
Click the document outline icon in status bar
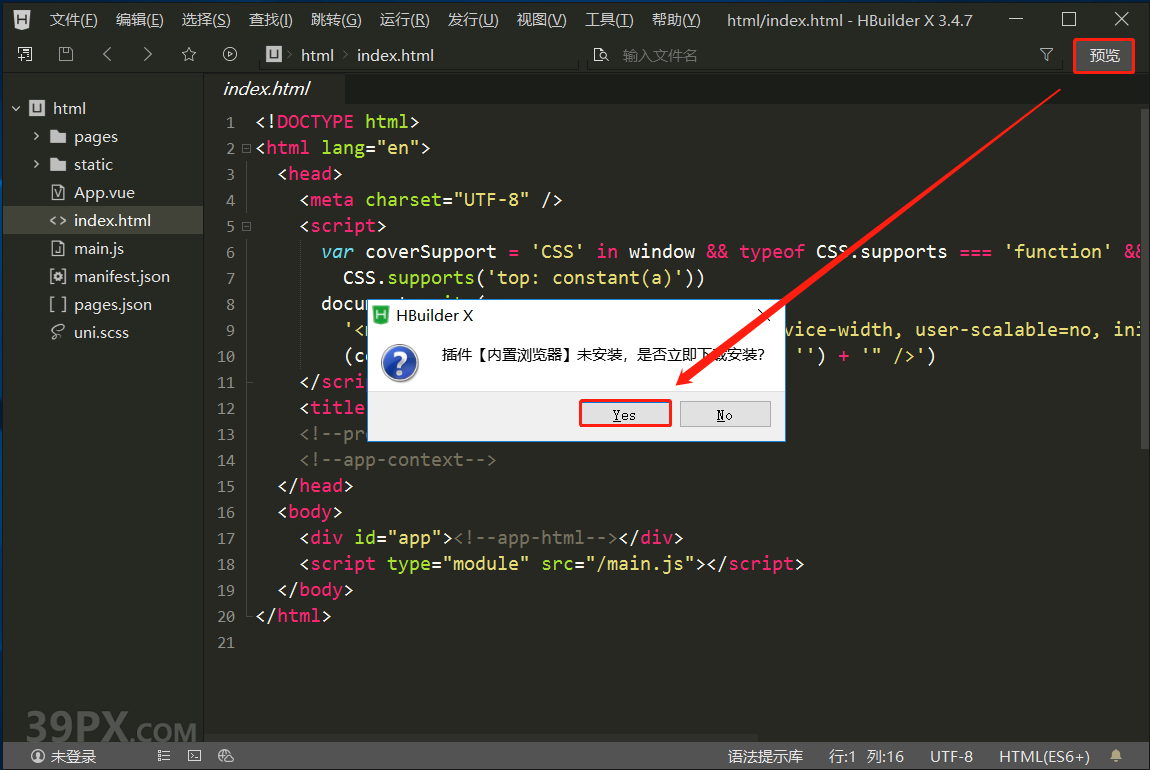click(164, 755)
